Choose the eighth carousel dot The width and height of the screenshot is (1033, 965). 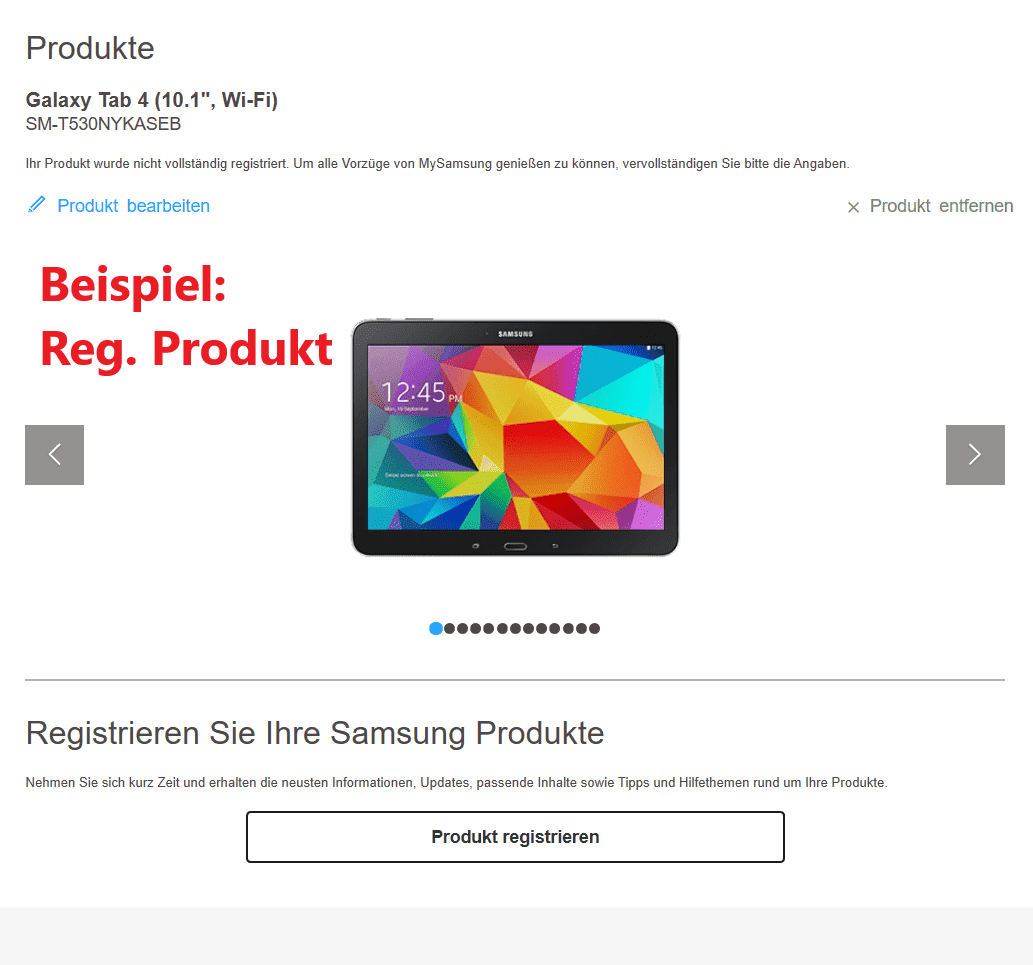tap(528, 628)
